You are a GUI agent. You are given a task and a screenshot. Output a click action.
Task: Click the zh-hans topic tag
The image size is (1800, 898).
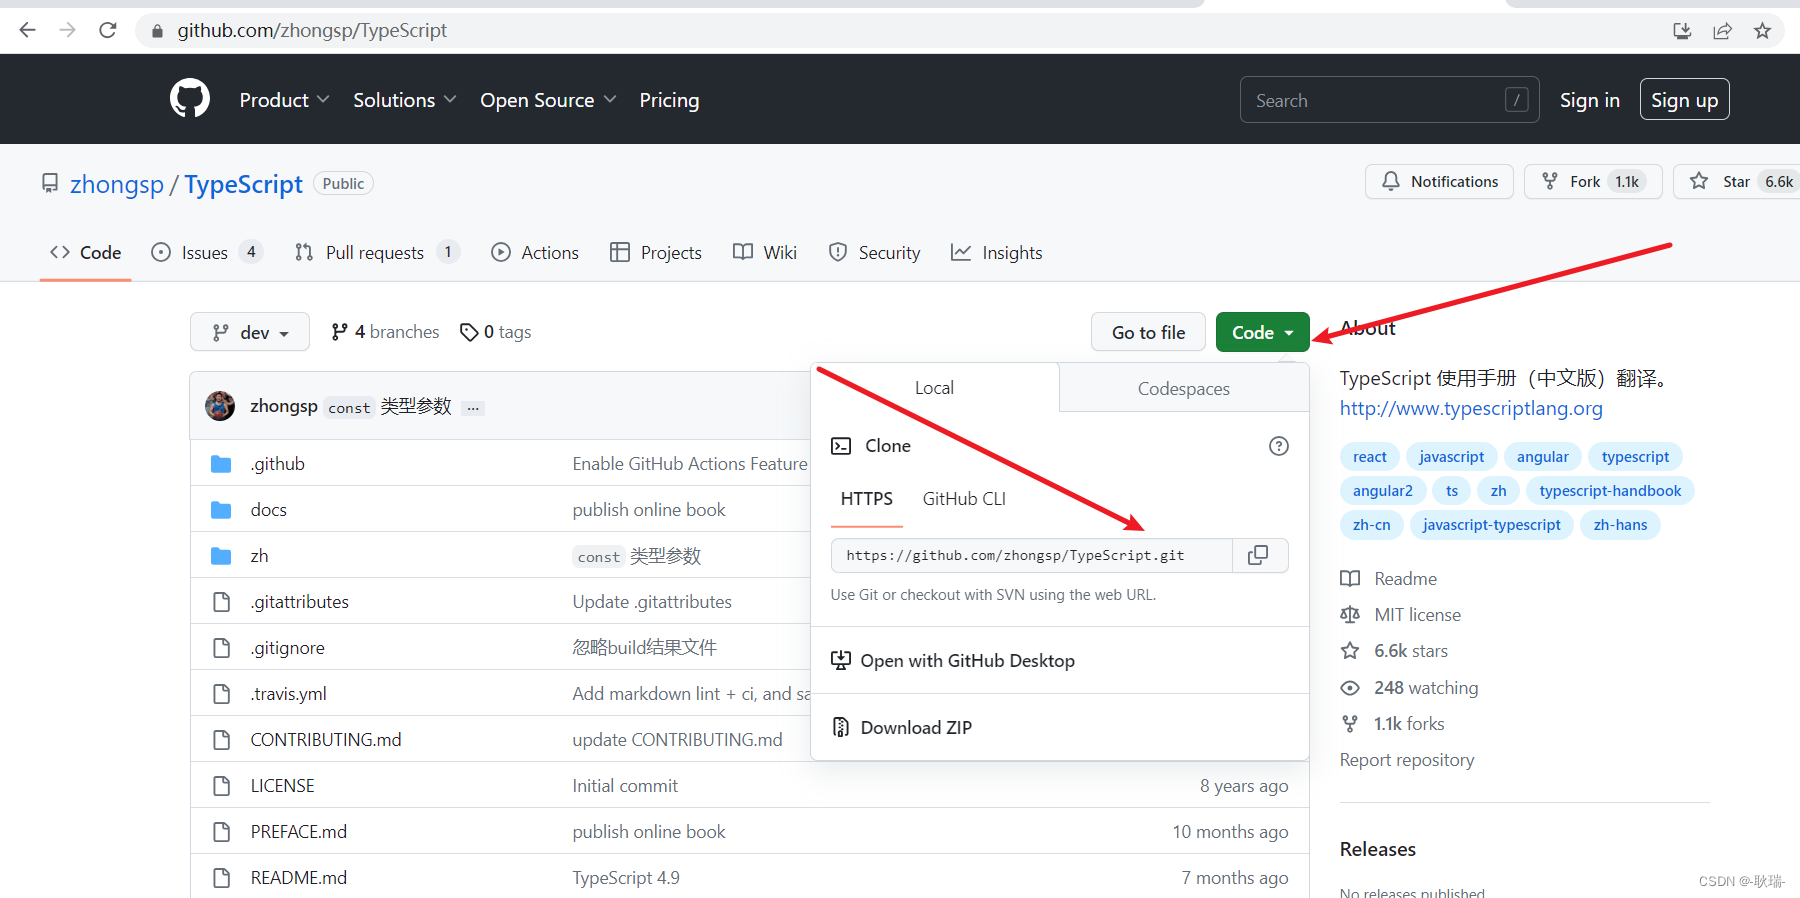click(x=1620, y=525)
